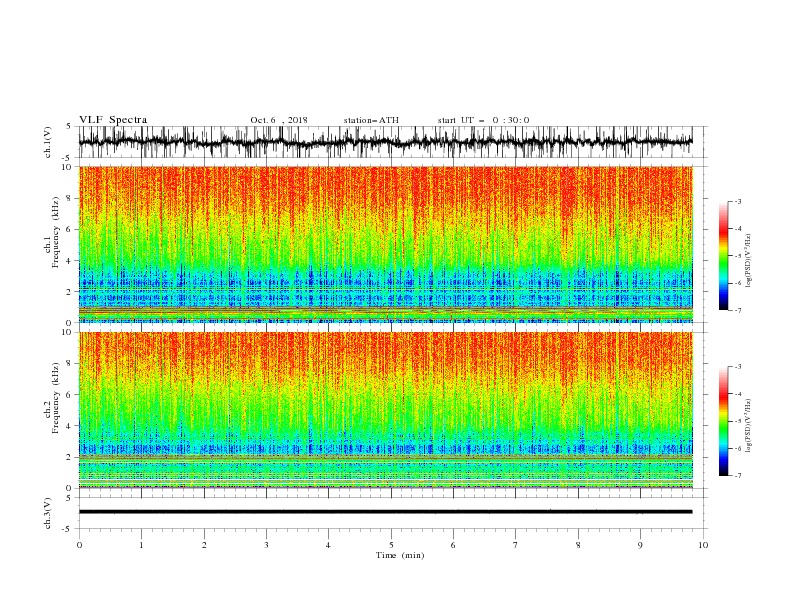Click the ch.2 spectrogram color scale bar

coord(723,421)
